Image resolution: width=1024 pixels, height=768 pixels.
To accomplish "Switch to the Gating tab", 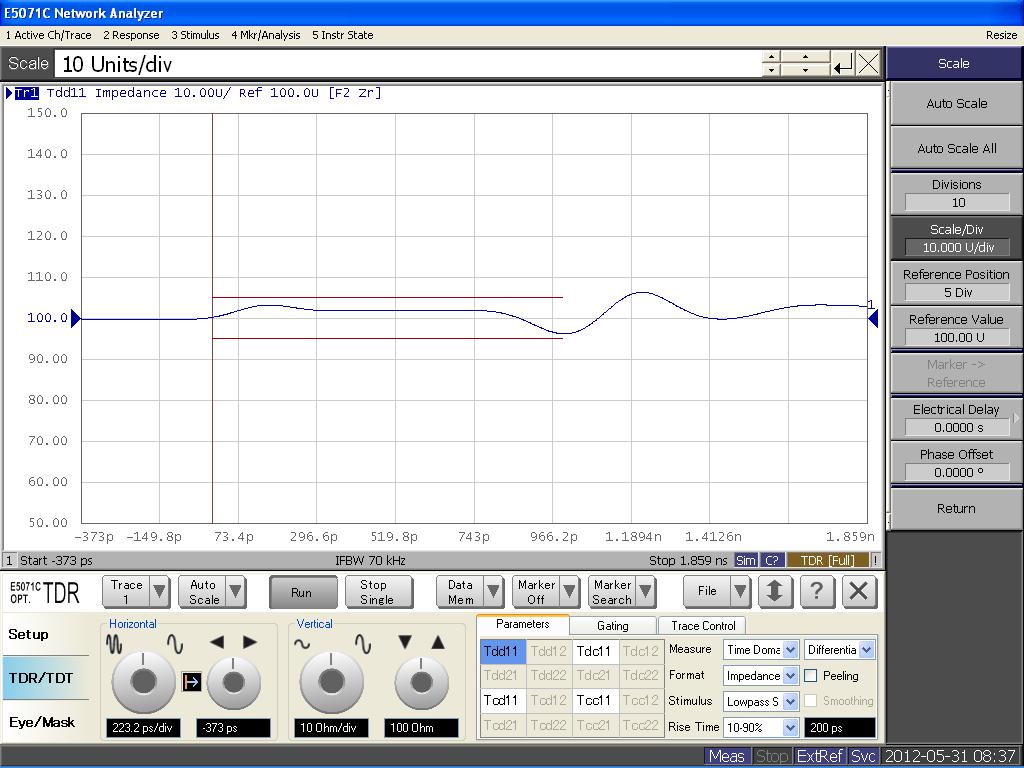I will 612,626.
